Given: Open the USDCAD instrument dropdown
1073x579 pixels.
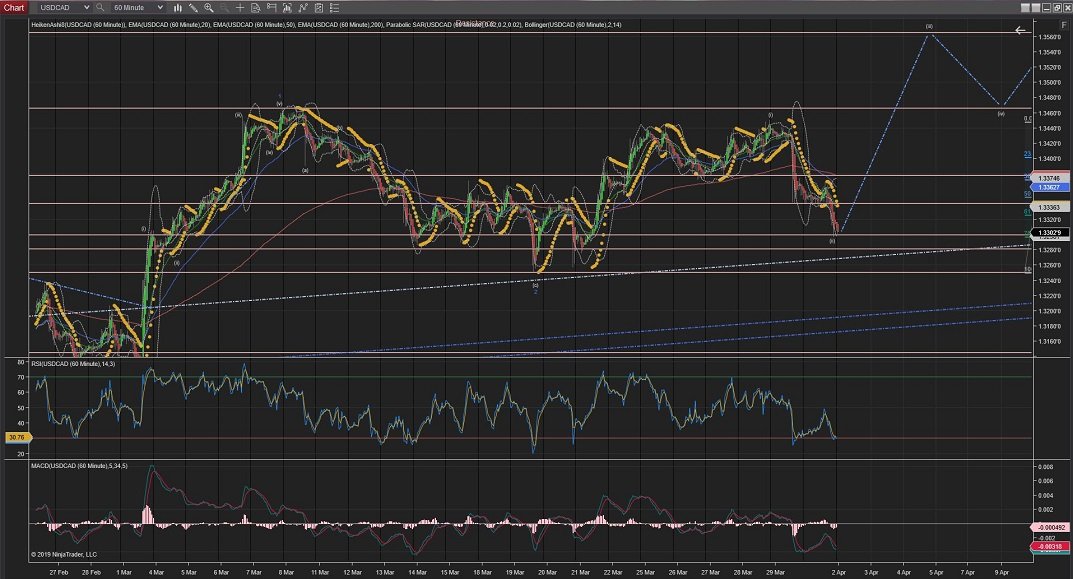Looking at the screenshot, I should point(55,8).
